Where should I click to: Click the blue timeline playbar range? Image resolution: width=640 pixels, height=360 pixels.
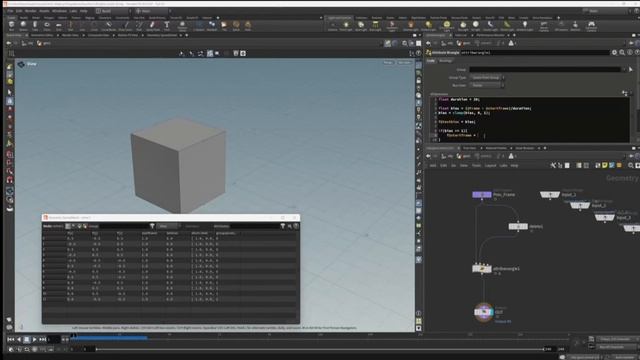coord(110,338)
